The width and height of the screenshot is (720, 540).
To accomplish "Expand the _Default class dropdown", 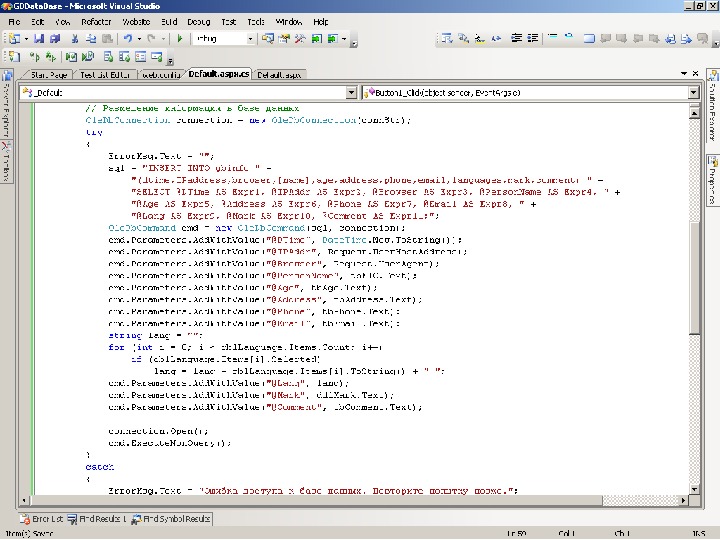I will pos(351,92).
